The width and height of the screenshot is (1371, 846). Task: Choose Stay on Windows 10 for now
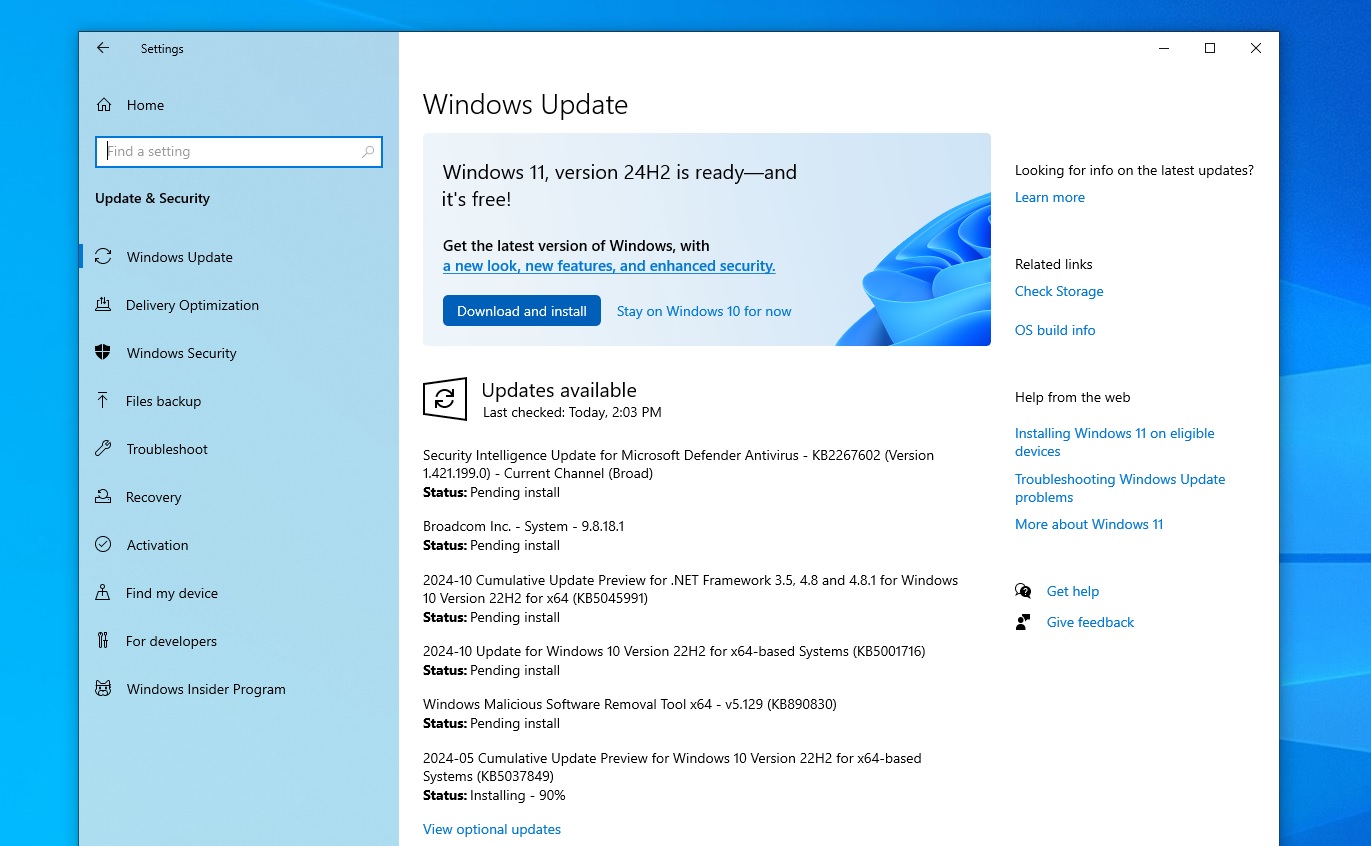(703, 311)
